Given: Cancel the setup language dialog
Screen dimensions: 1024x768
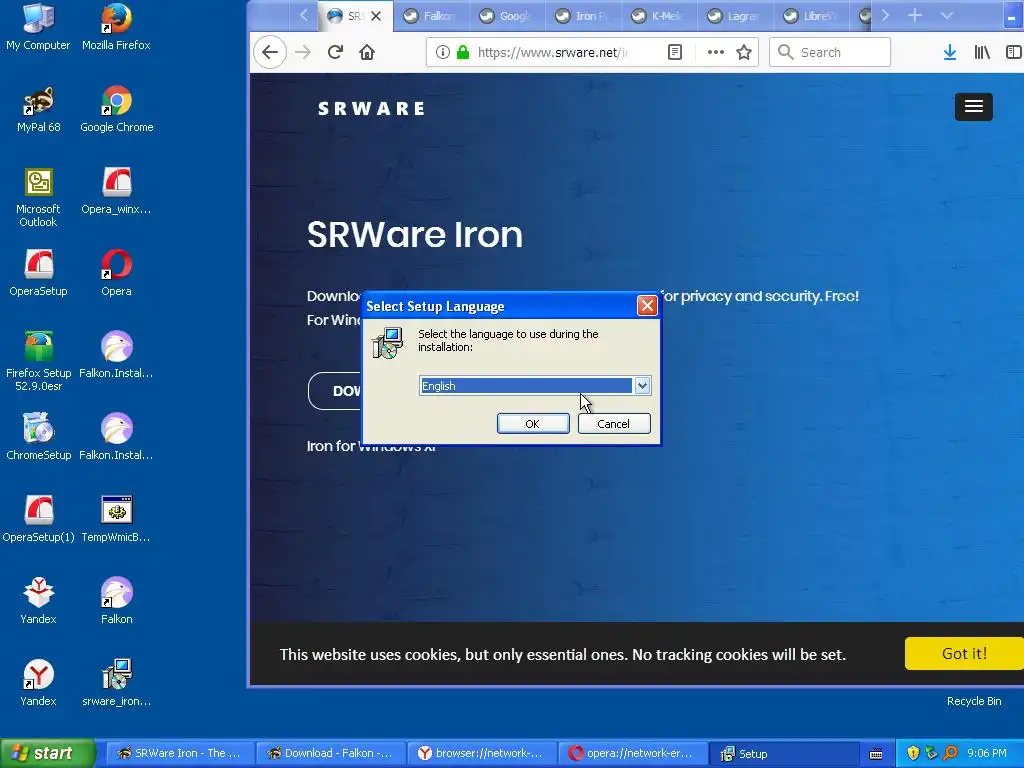Looking at the screenshot, I should point(614,423).
